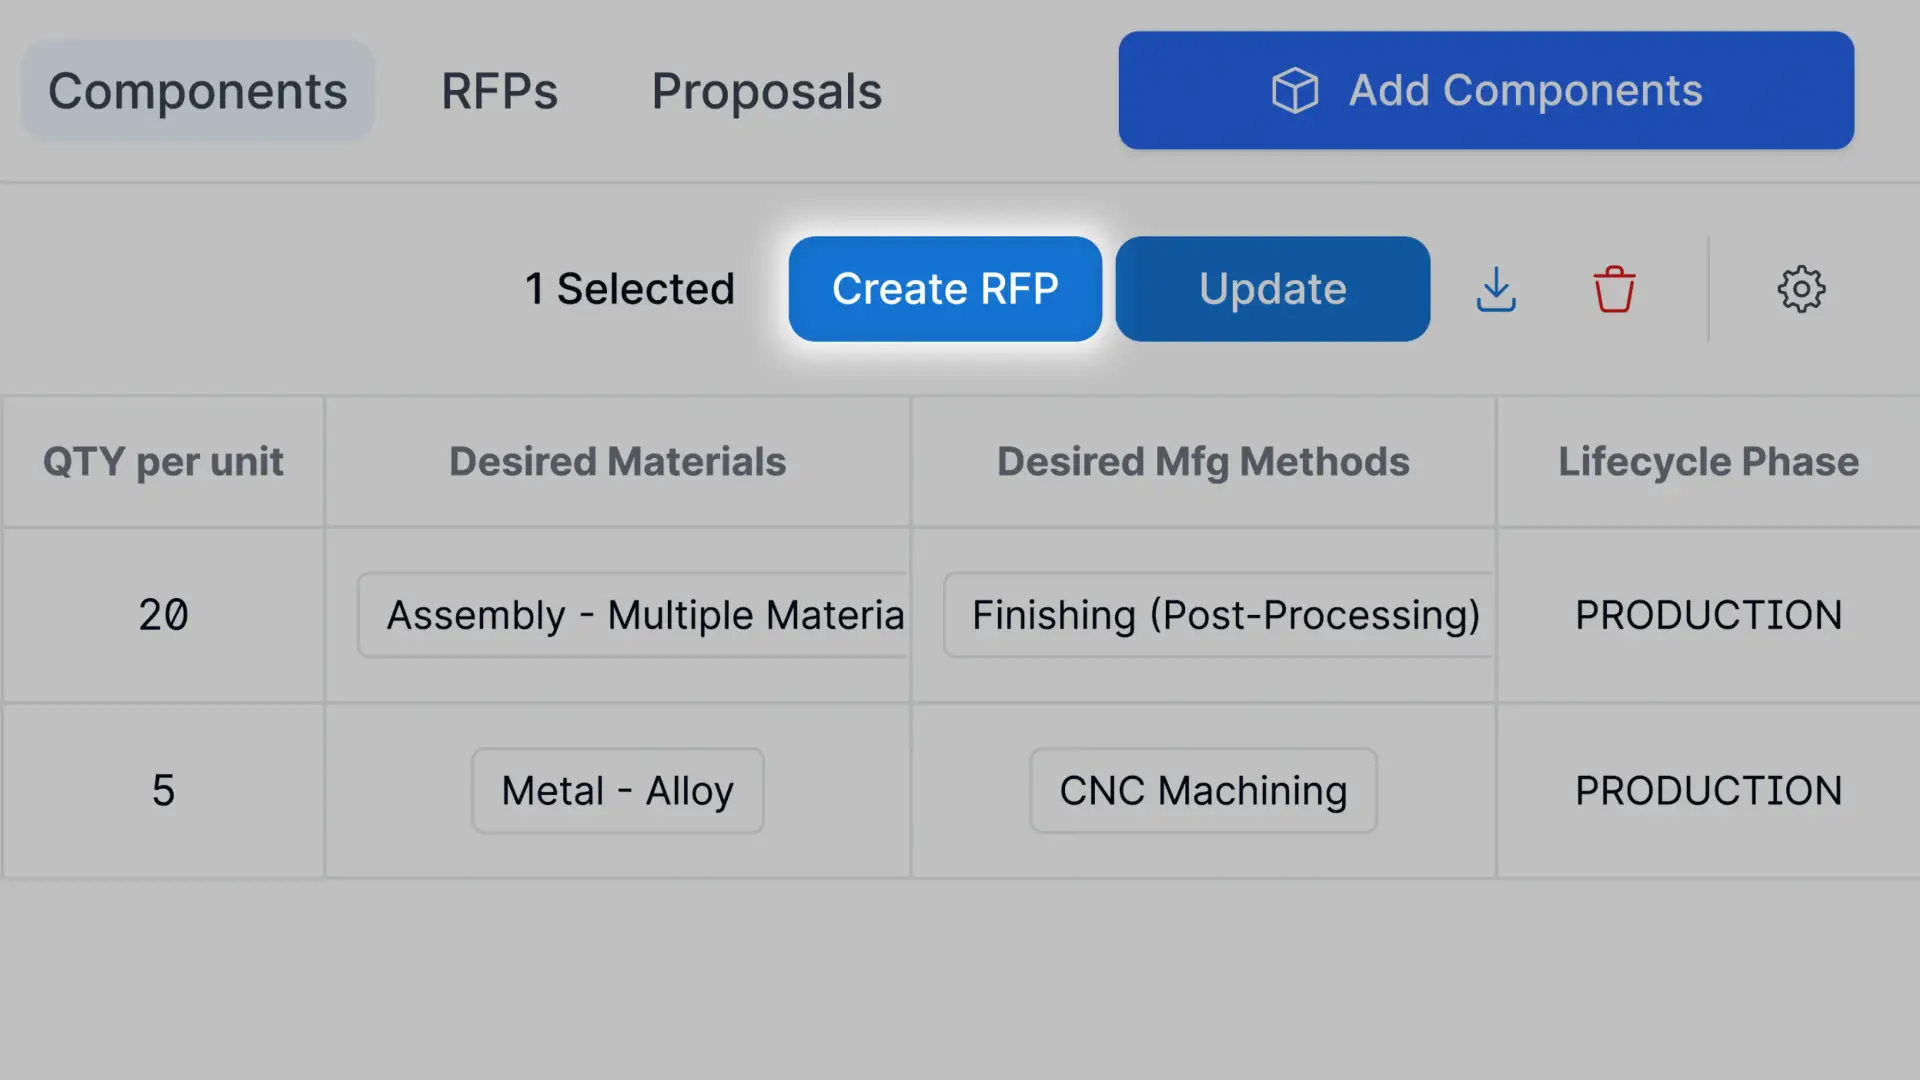Click the 3D box icon in Add Components
Viewport: 1920px width, 1080px height.
pyautogui.click(x=1294, y=90)
